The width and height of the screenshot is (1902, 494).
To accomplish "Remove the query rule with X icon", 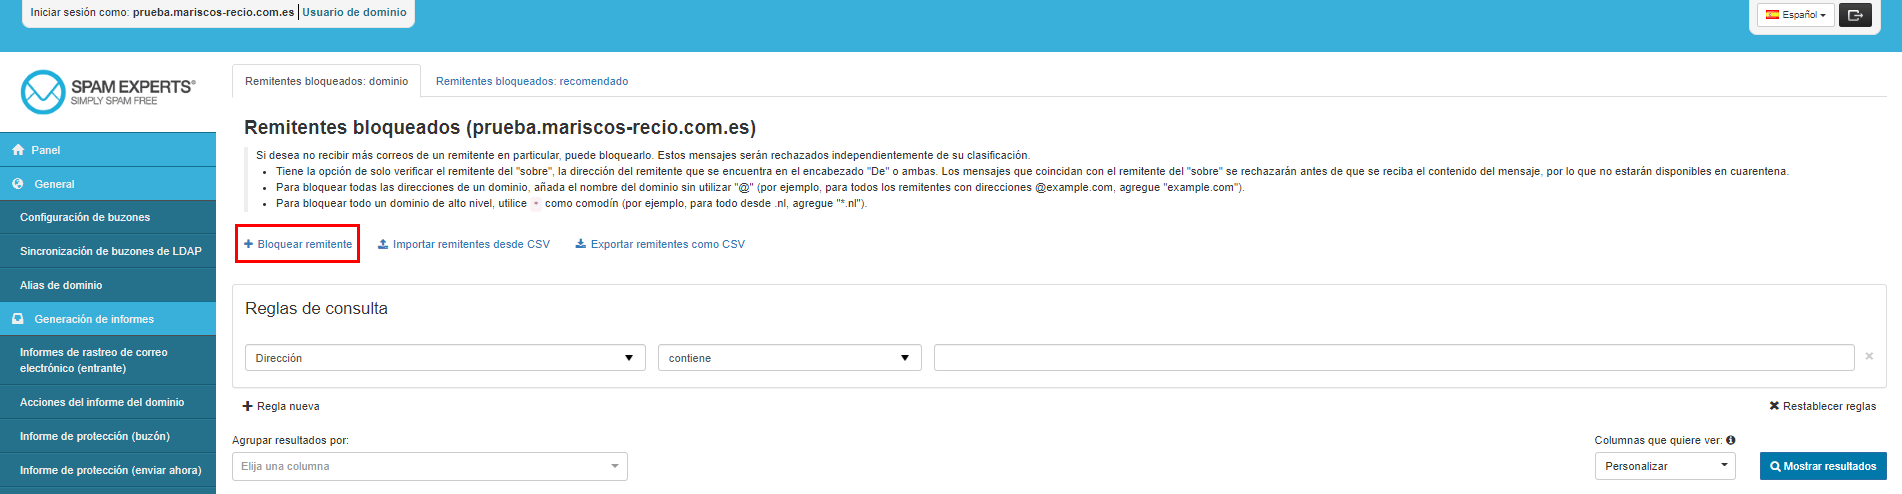I will [x=1868, y=357].
